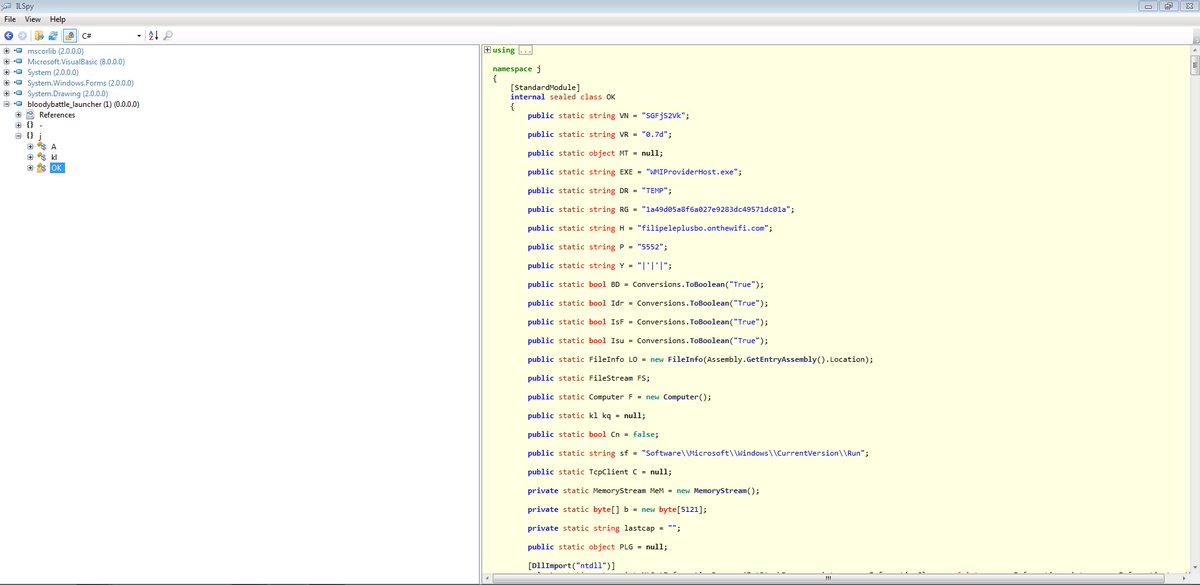Expand class A node
1200x585 pixels.
(x=31, y=147)
